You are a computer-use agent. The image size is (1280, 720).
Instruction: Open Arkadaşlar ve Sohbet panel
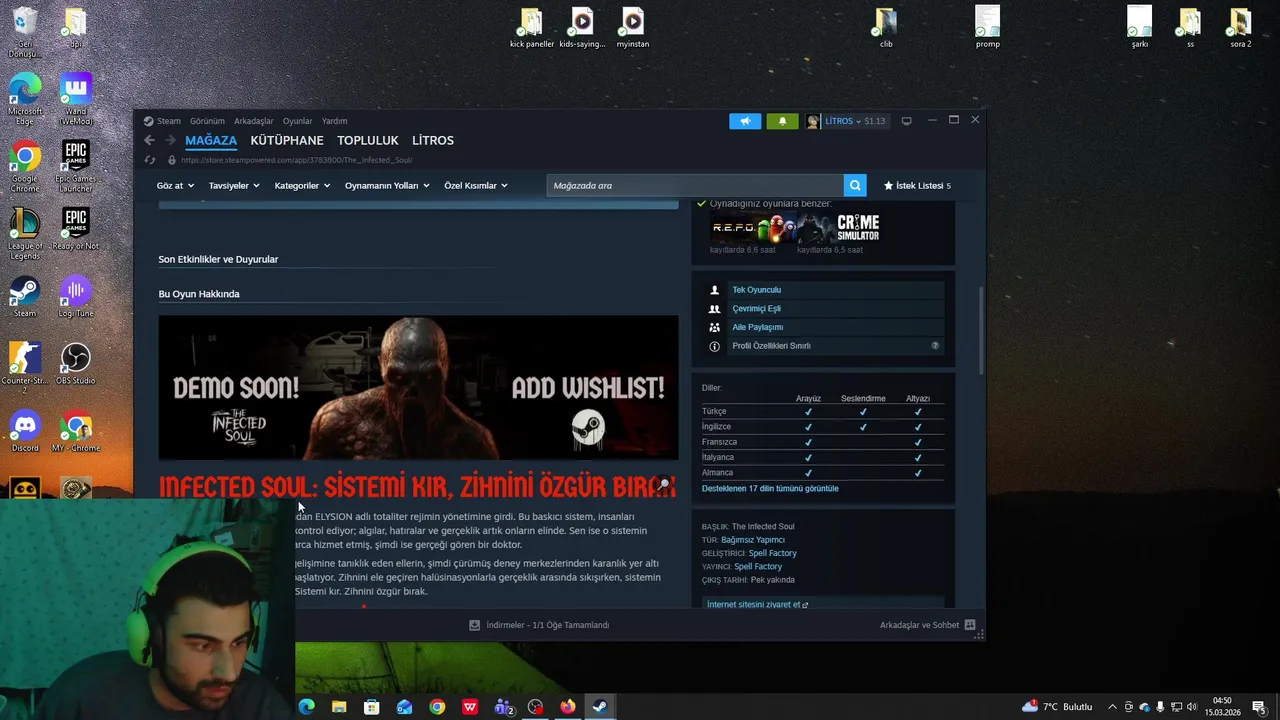tap(927, 625)
